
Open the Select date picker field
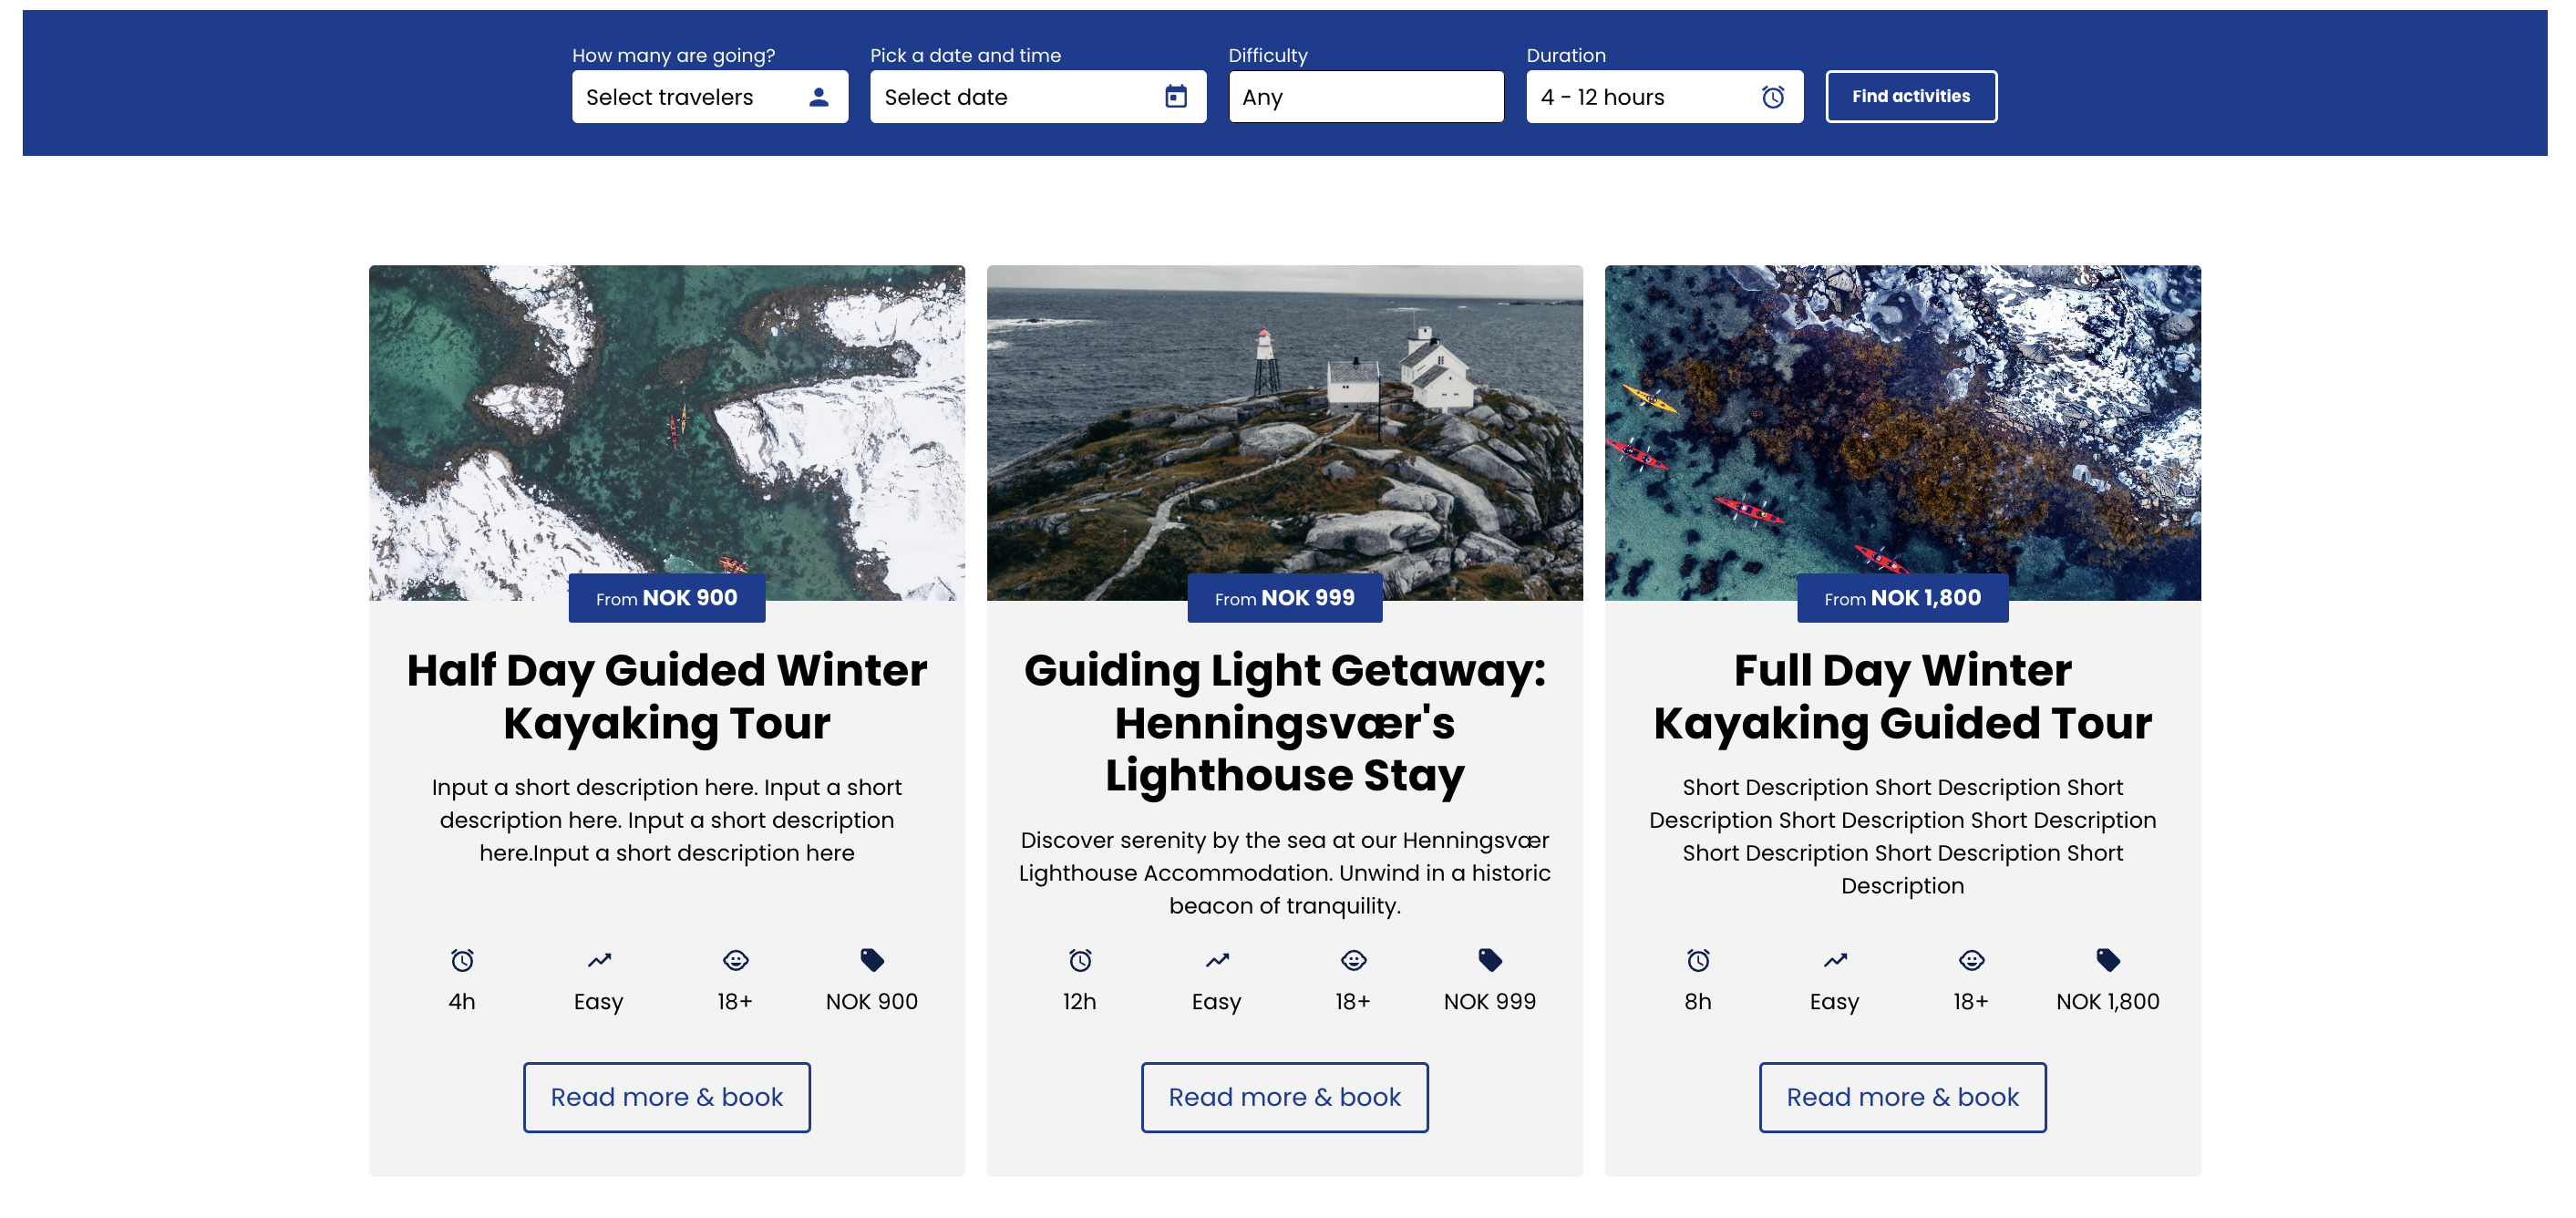pos(1038,97)
